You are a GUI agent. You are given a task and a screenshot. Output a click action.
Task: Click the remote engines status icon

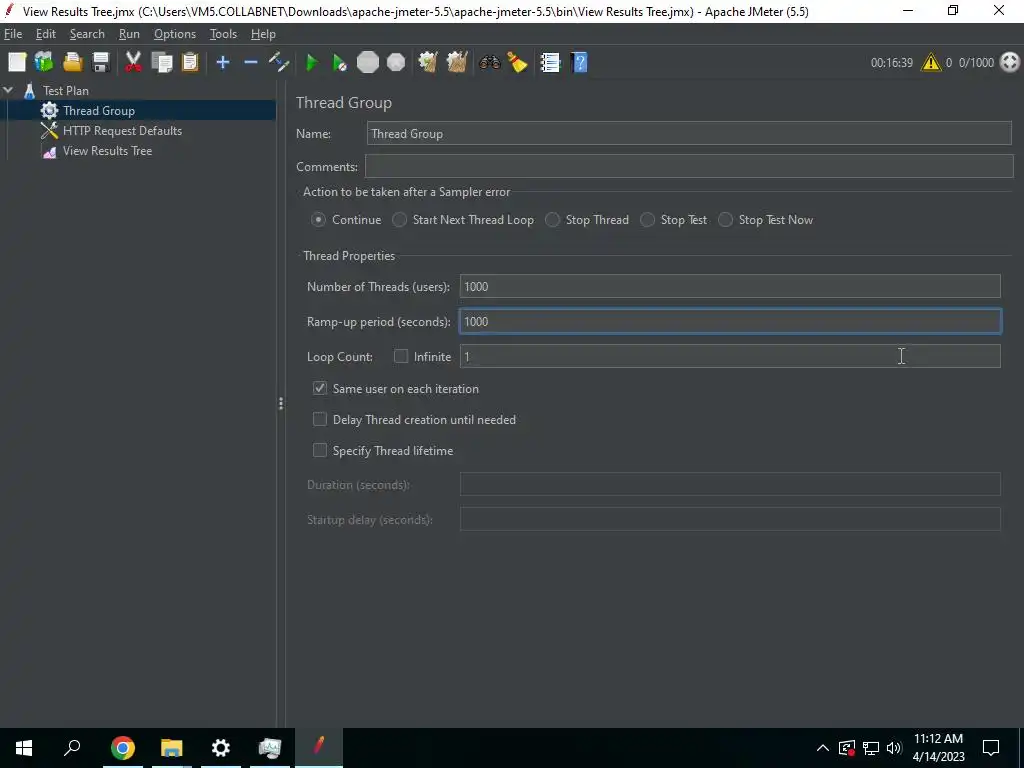pos(1010,63)
